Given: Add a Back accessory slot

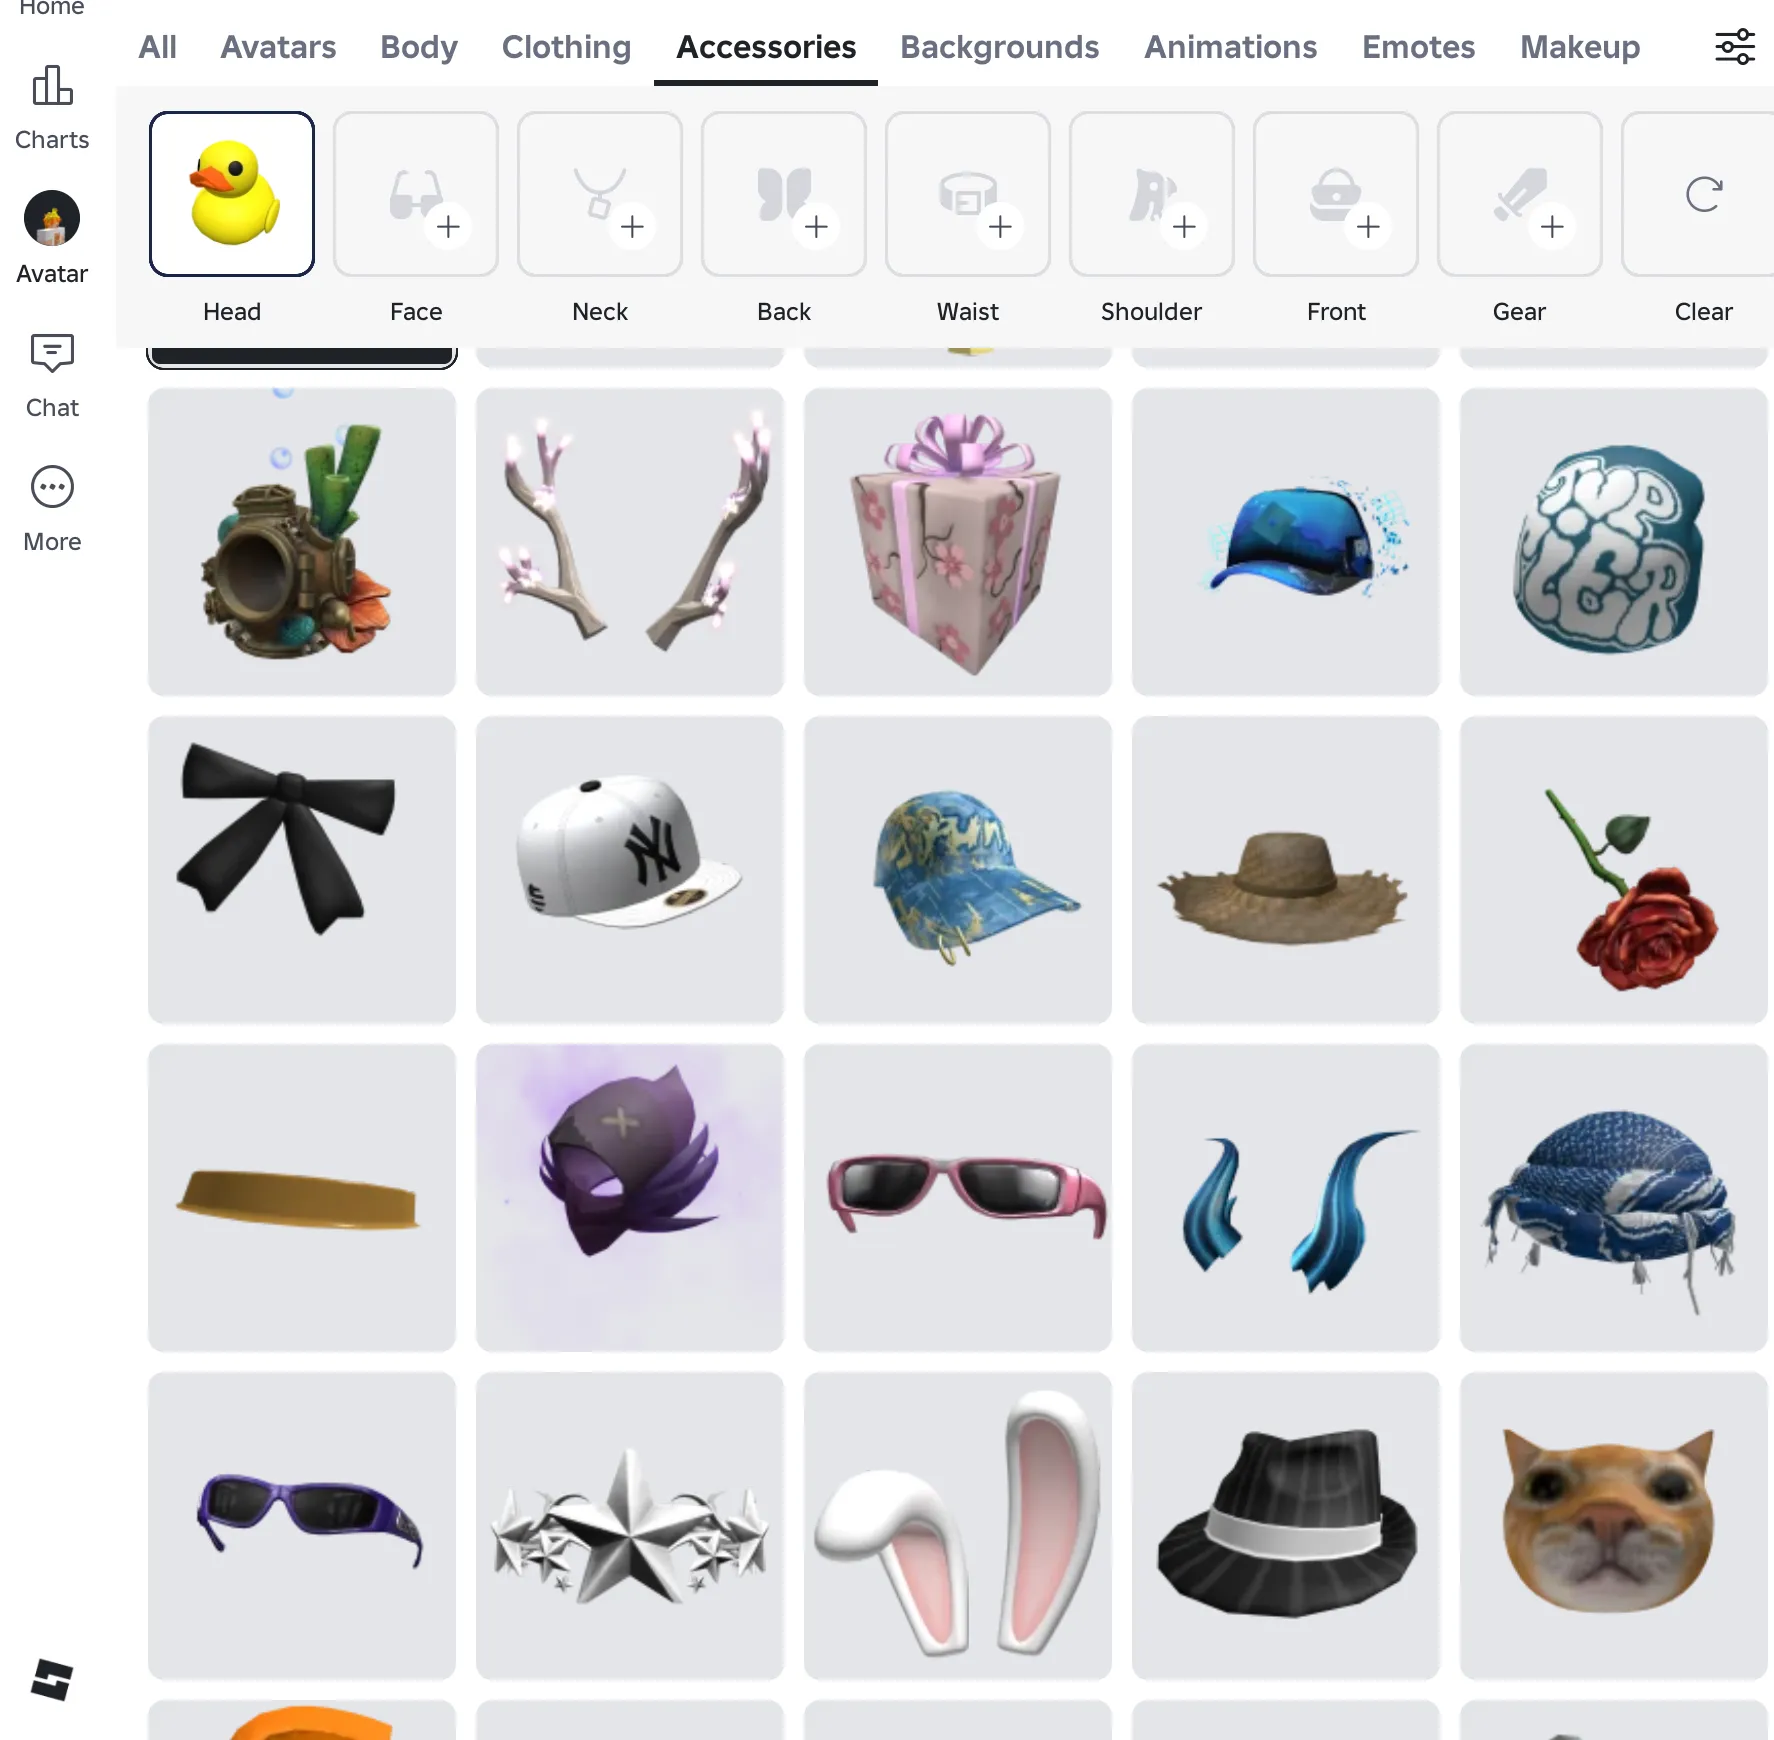Looking at the screenshot, I should (784, 194).
